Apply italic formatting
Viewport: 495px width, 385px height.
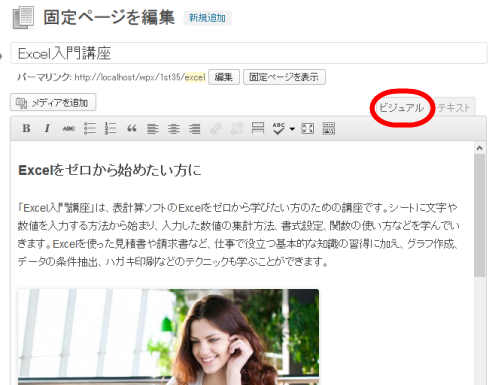(47, 128)
